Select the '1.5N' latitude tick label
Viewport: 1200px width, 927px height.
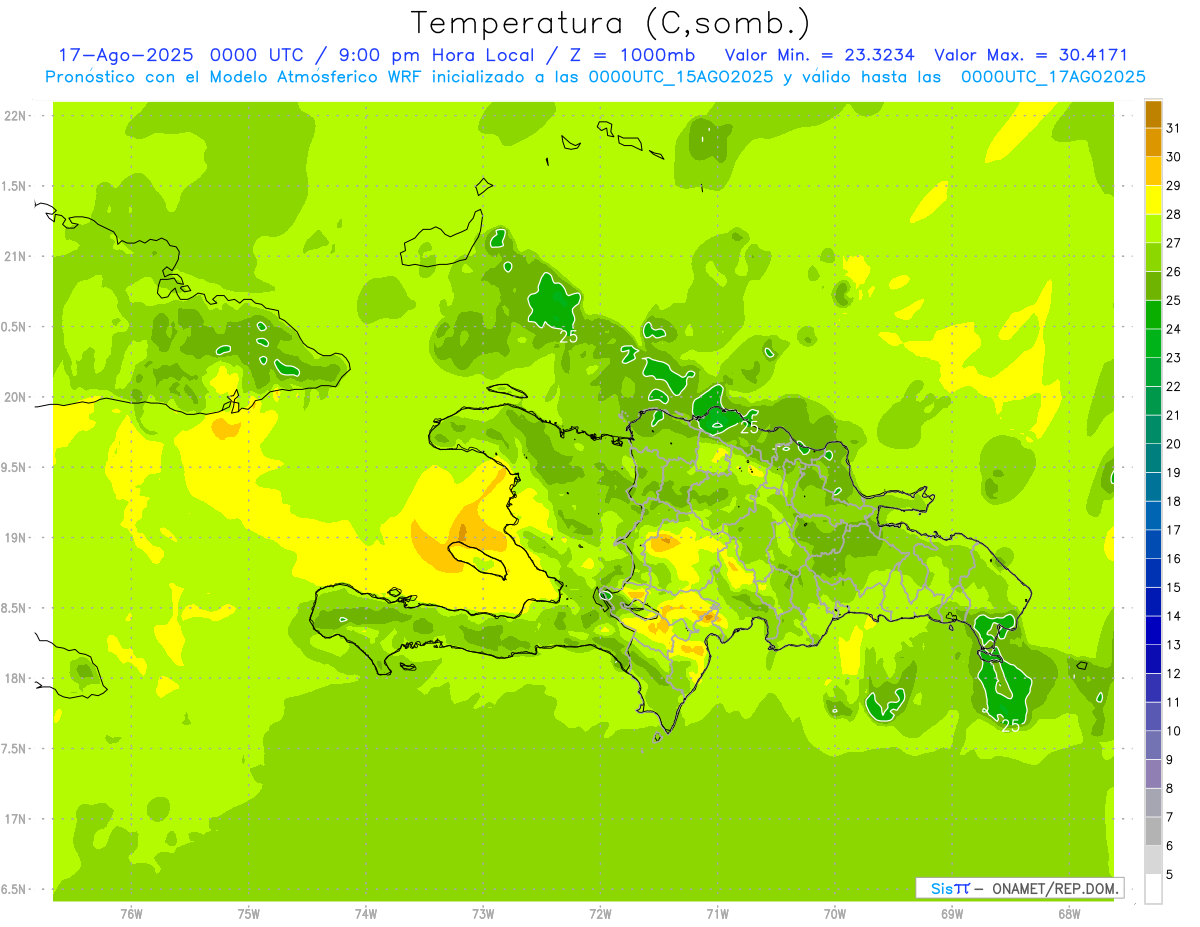click(15, 186)
